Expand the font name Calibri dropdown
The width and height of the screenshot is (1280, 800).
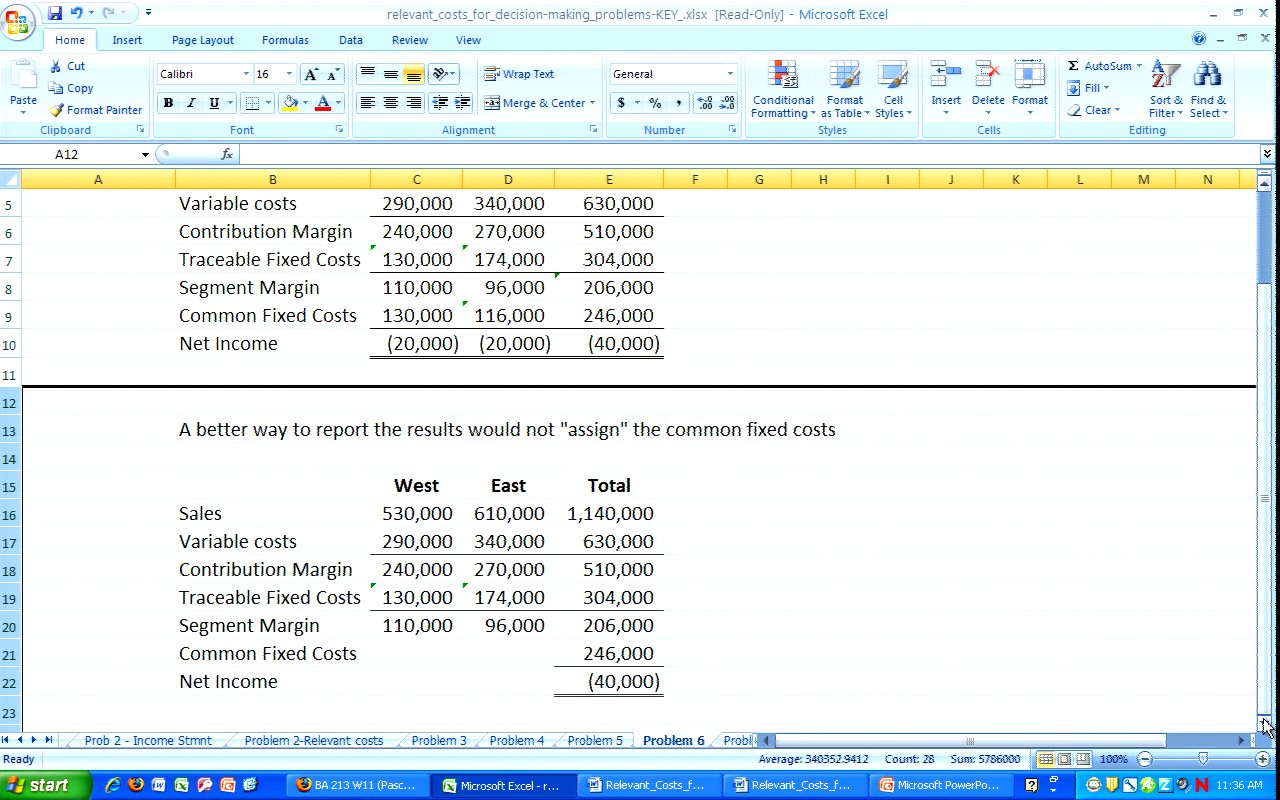tap(246, 75)
